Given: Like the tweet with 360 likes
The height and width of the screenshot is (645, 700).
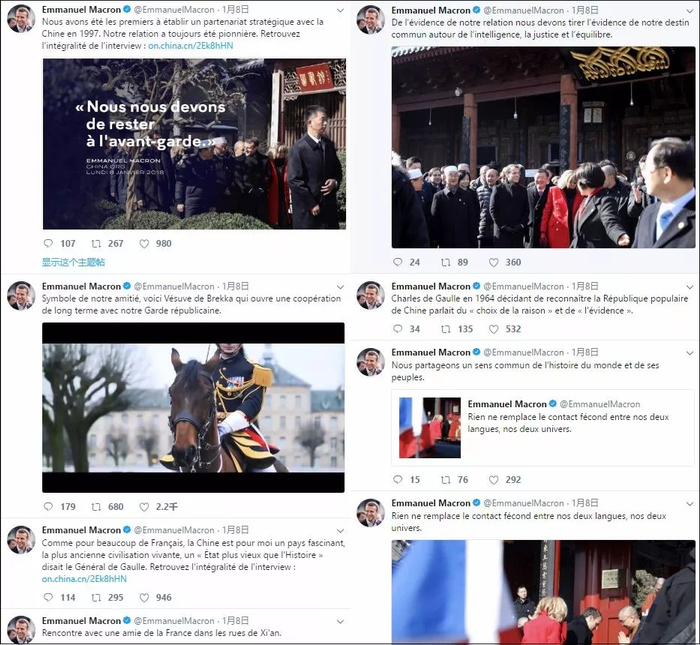Looking at the screenshot, I should point(493,262).
